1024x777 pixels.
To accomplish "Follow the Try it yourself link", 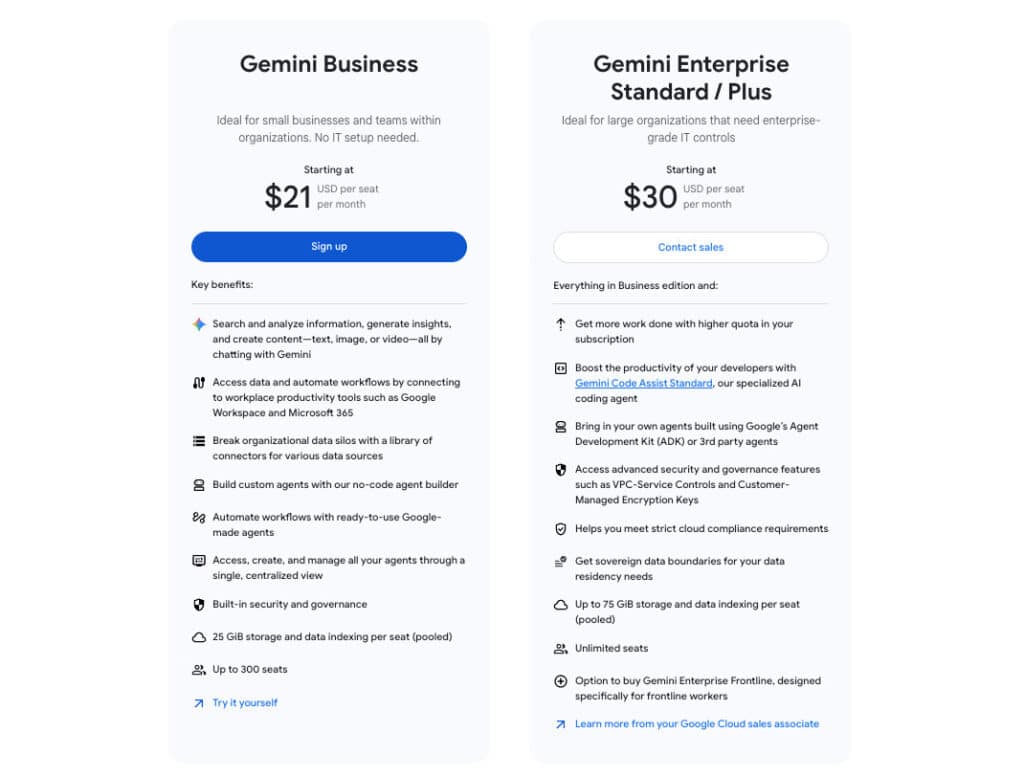I will (x=245, y=703).
